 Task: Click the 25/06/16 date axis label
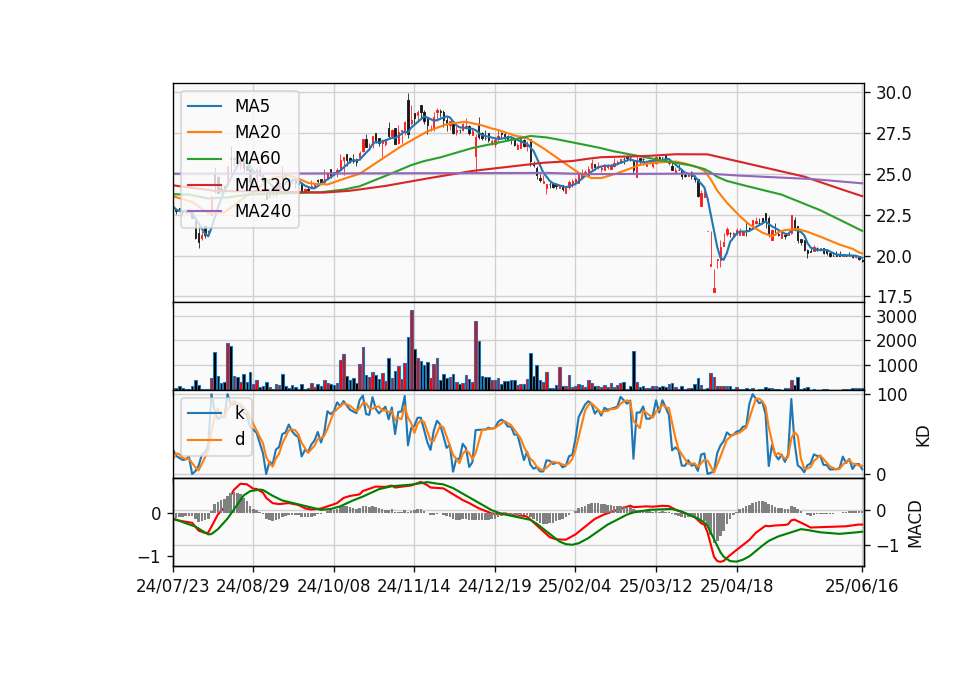(x=862, y=586)
